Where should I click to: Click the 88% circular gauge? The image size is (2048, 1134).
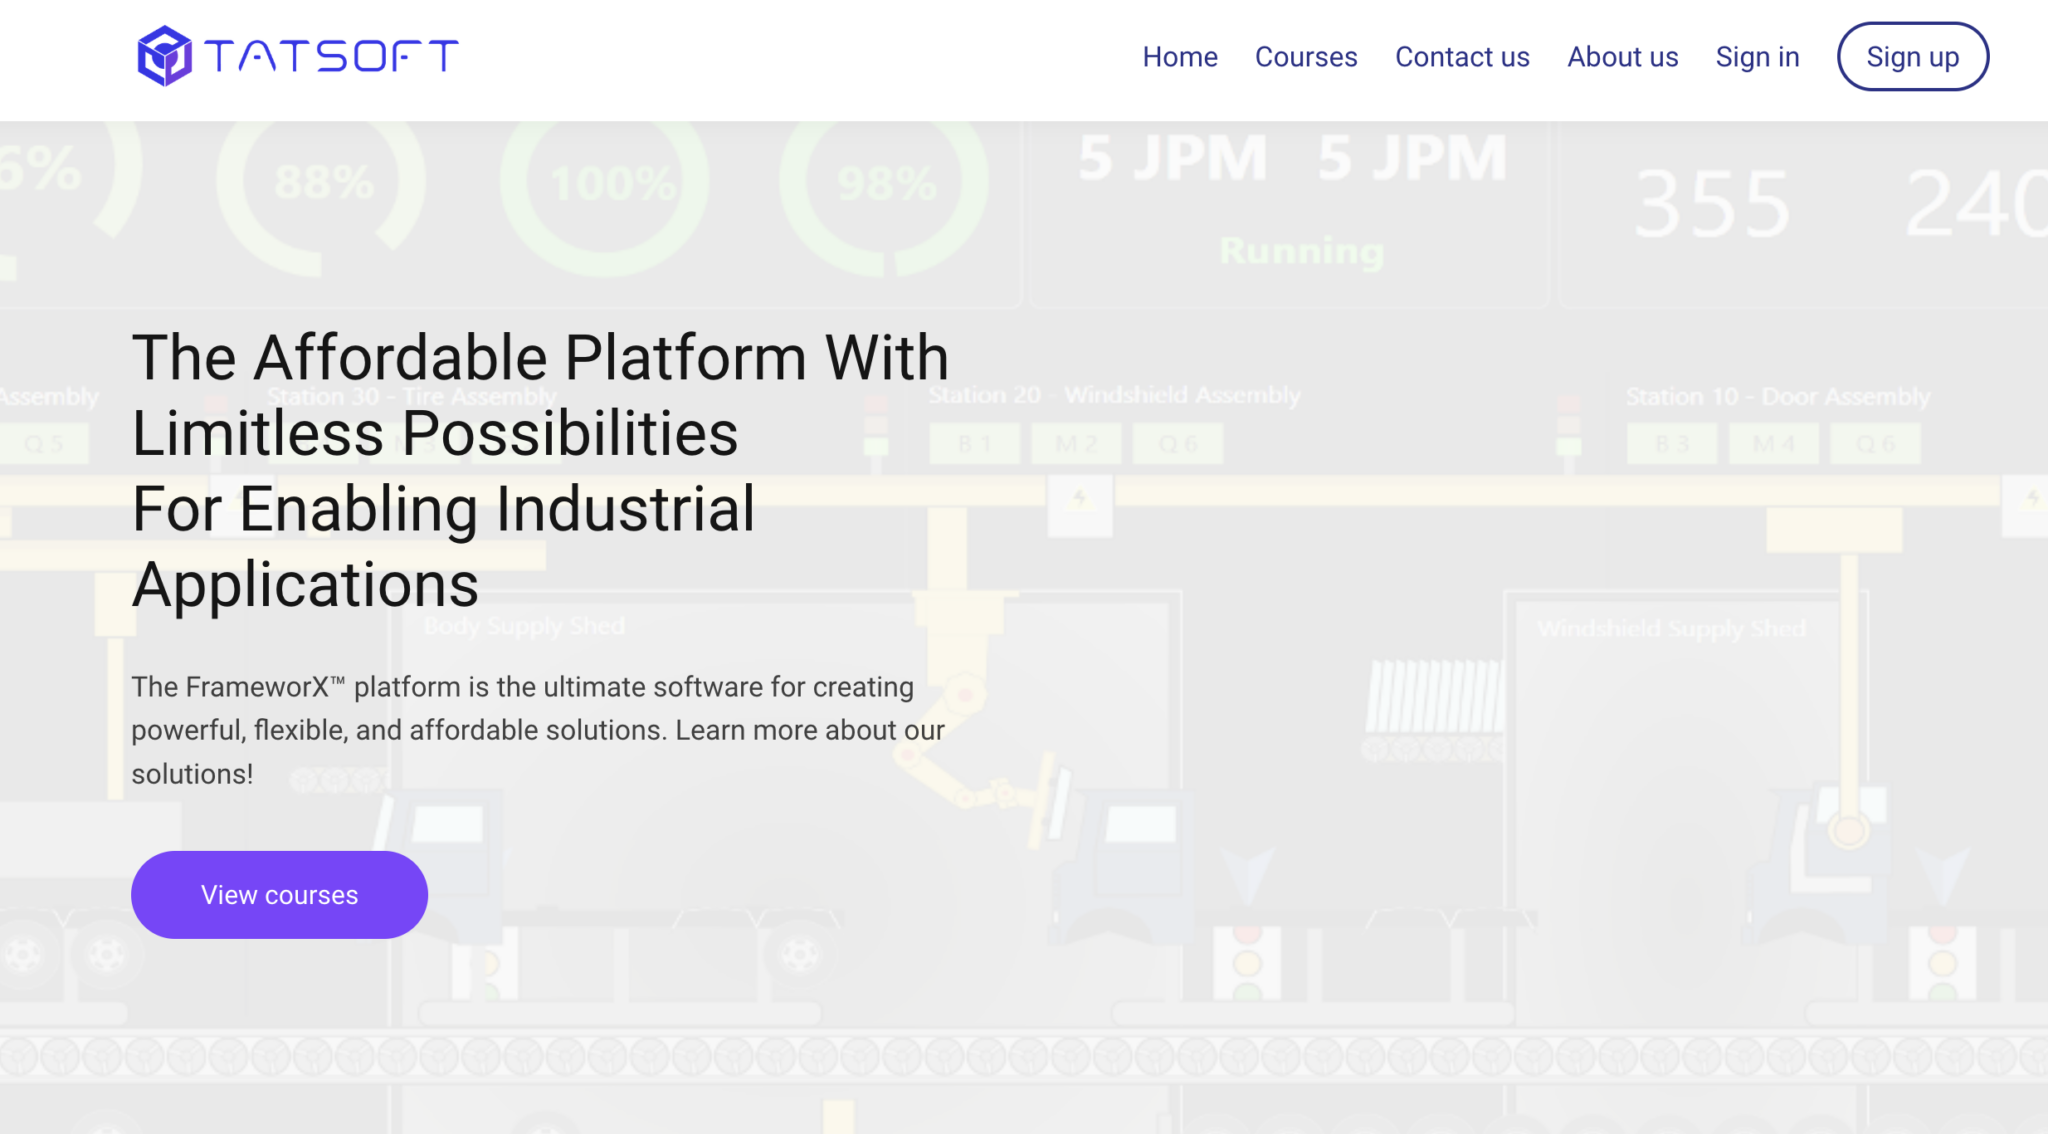(x=322, y=184)
